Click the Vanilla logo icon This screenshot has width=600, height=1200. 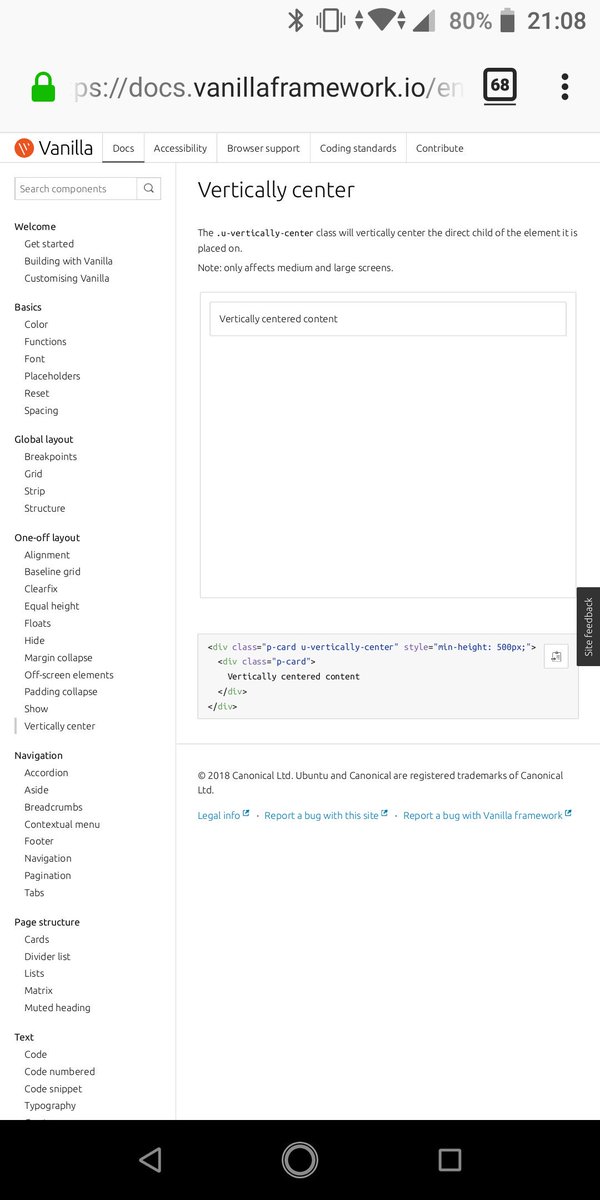coord(24,148)
